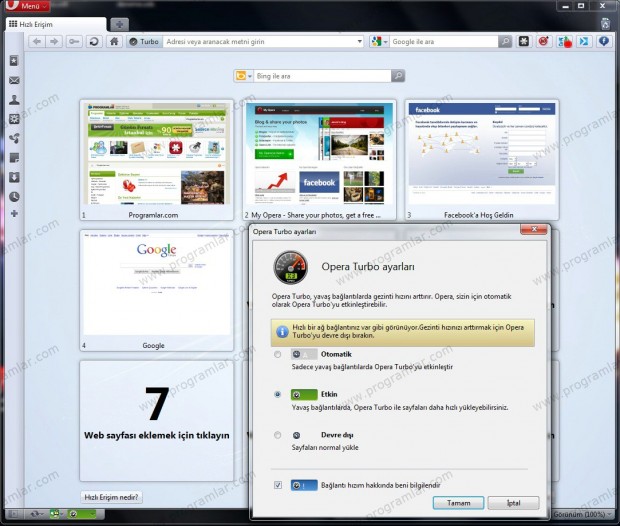Open the Görünüm (100%) zoom dropdown
This screenshot has width=620, height=526.
coord(582,515)
